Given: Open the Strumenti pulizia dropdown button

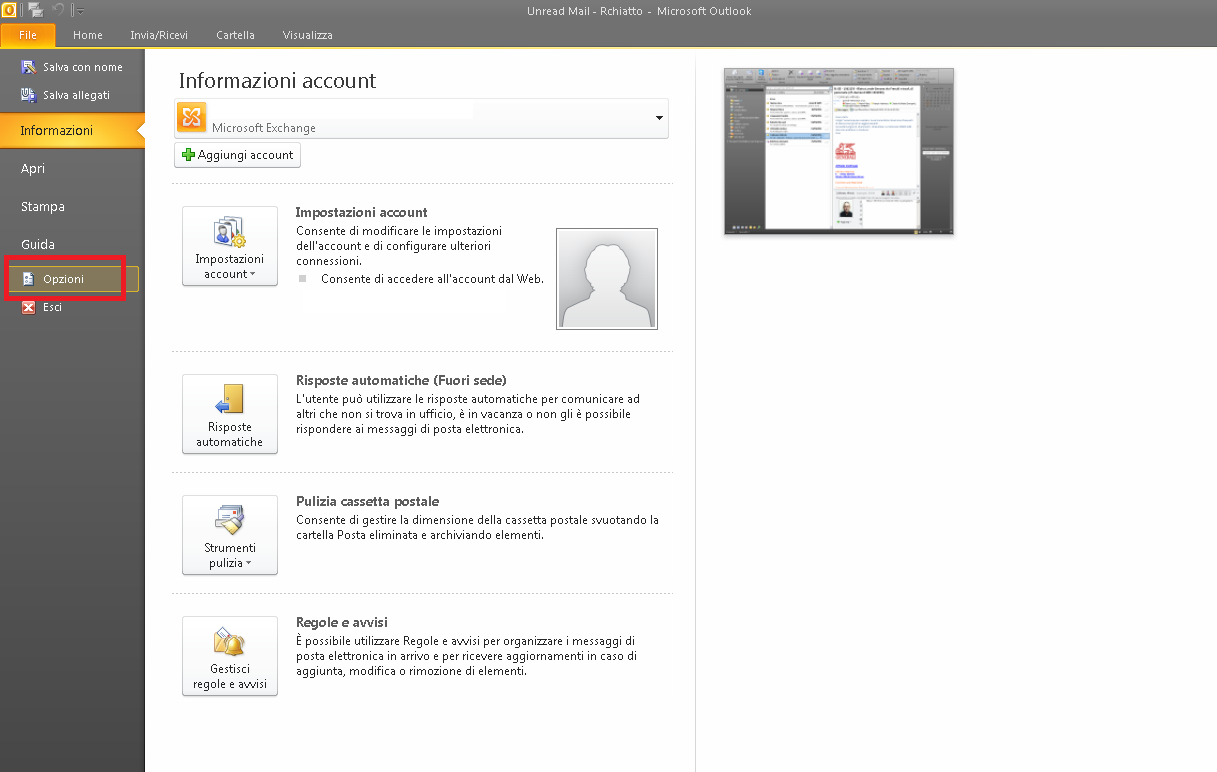Looking at the screenshot, I should (230, 535).
